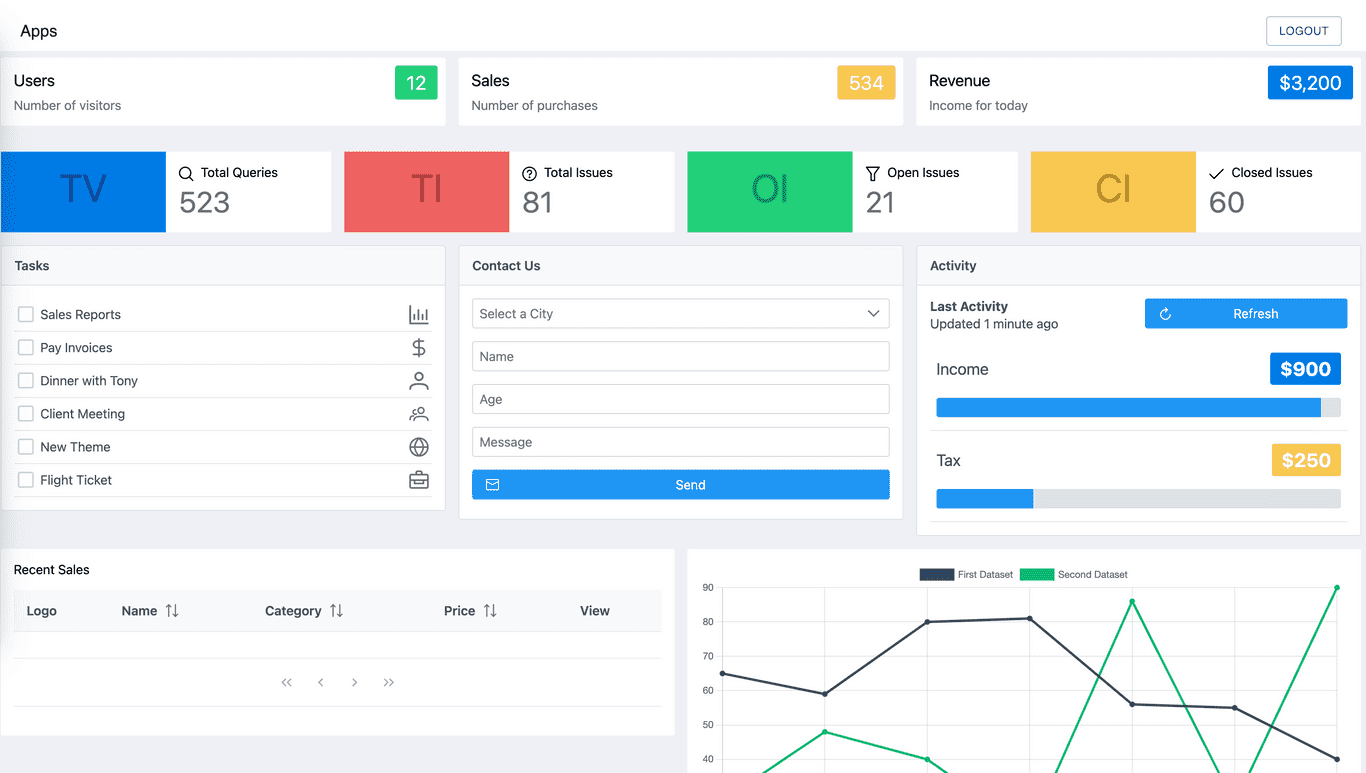Image resolution: width=1366 pixels, height=773 pixels.
Task: Go to next page of Recent Sales
Action: coord(355,682)
